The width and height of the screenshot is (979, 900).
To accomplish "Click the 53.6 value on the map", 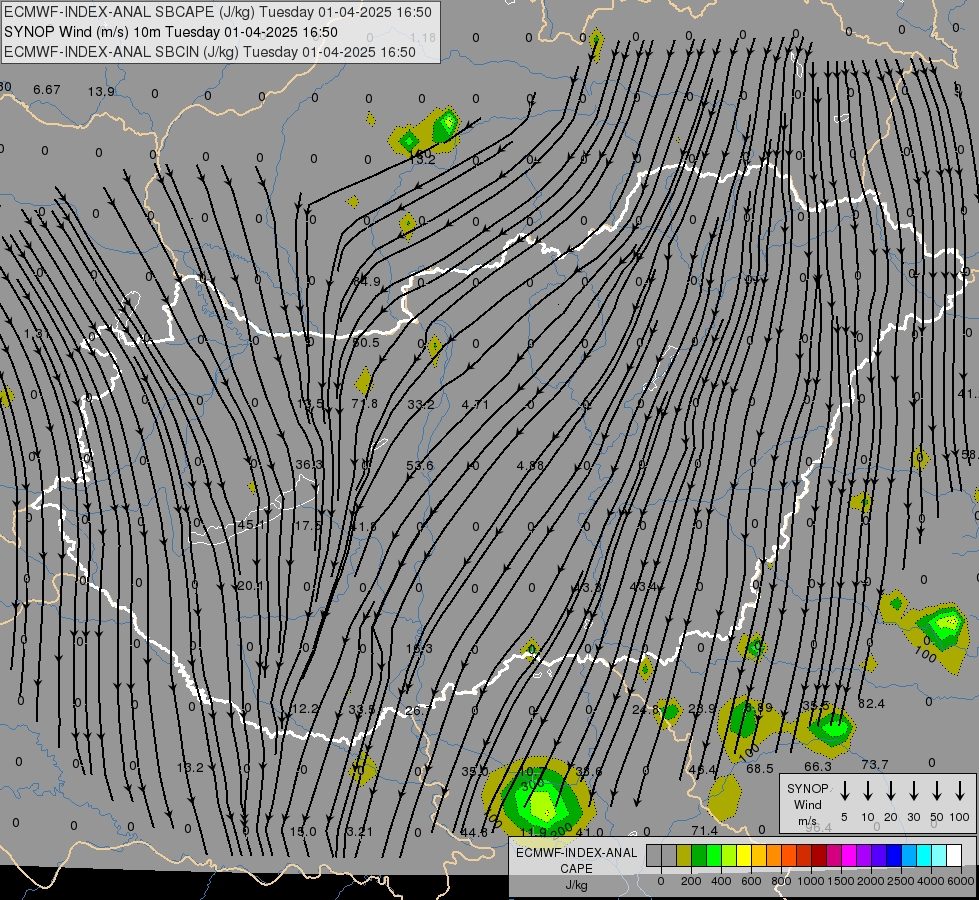I will [x=420, y=465].
